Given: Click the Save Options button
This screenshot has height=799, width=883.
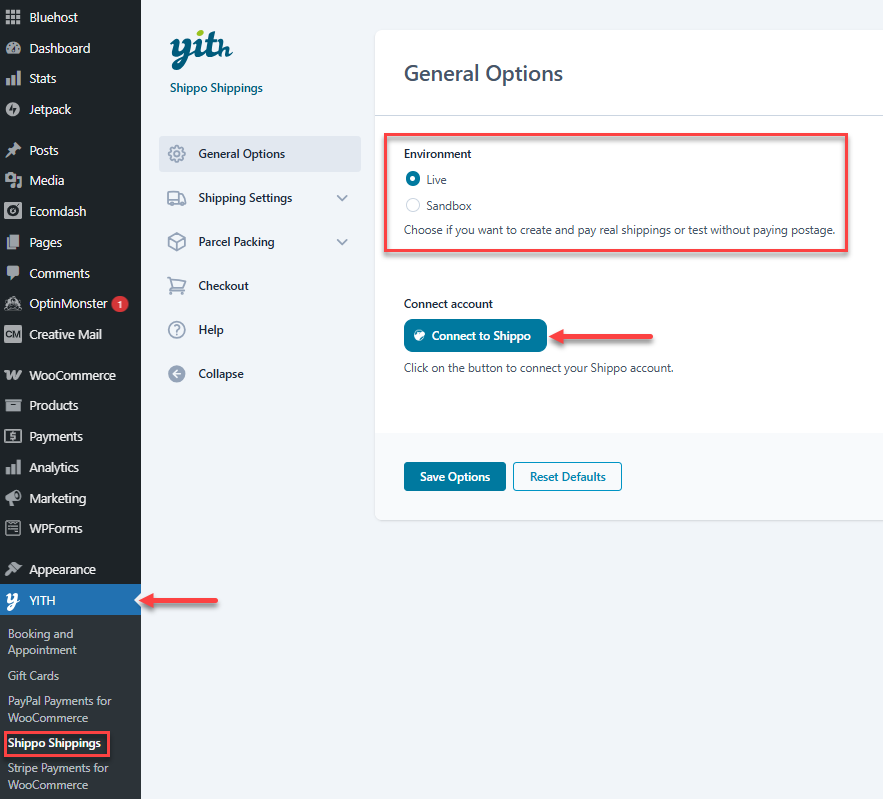Looking at the screenshot, I should pos(454,476).
